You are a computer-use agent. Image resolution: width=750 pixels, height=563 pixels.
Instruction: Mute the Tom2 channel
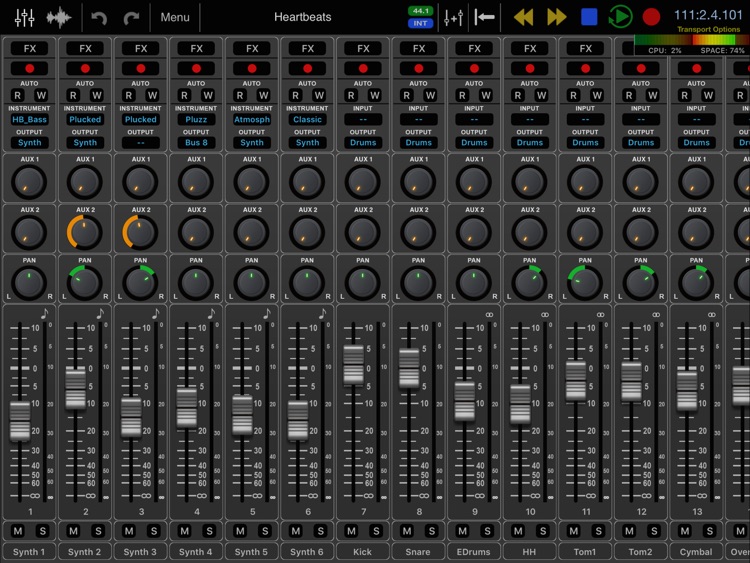(629, 530)
